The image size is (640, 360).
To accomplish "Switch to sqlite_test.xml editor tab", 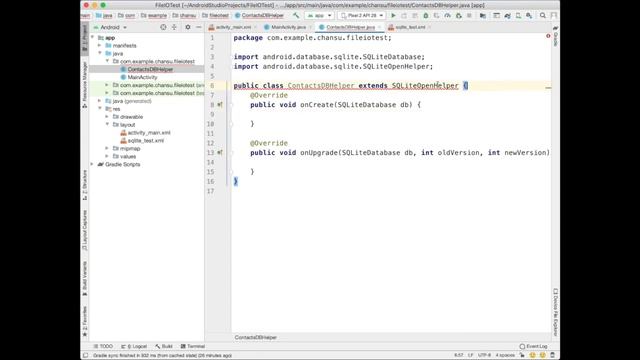I will [x=410, y=27].
